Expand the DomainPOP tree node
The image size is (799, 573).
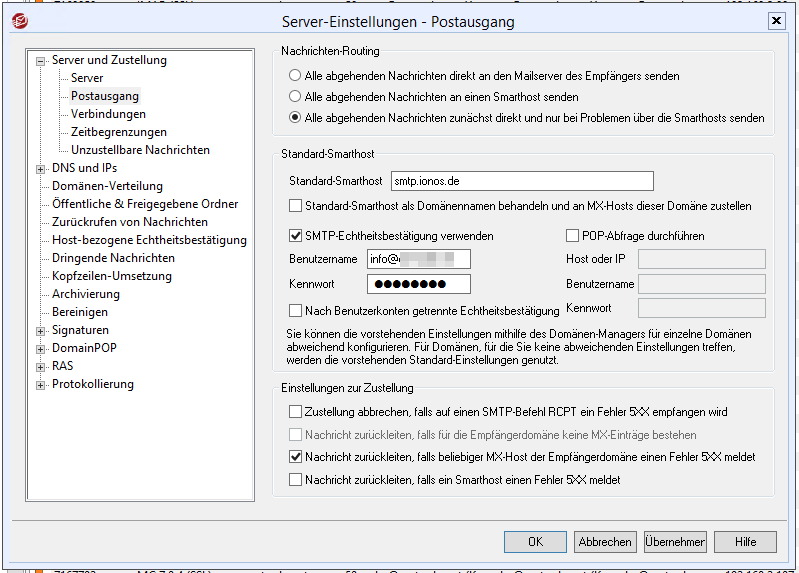coord(41,349)
